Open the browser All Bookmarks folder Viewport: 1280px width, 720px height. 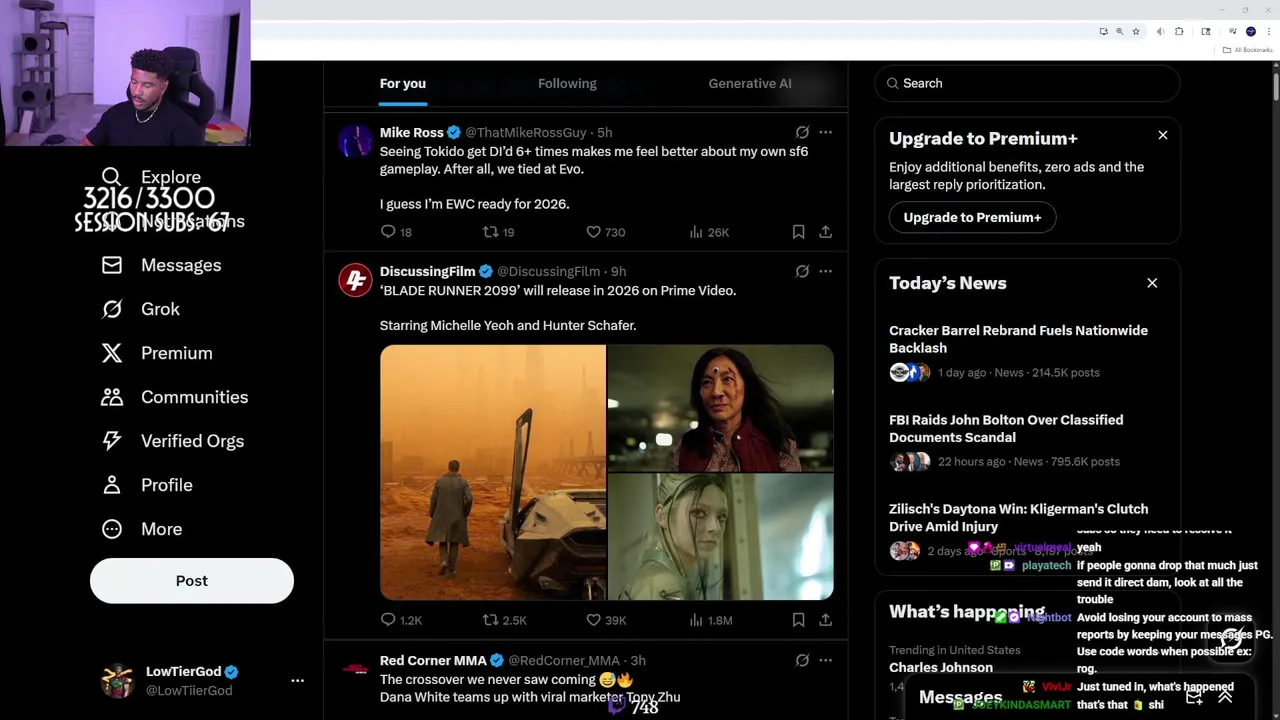[1249, 50]
